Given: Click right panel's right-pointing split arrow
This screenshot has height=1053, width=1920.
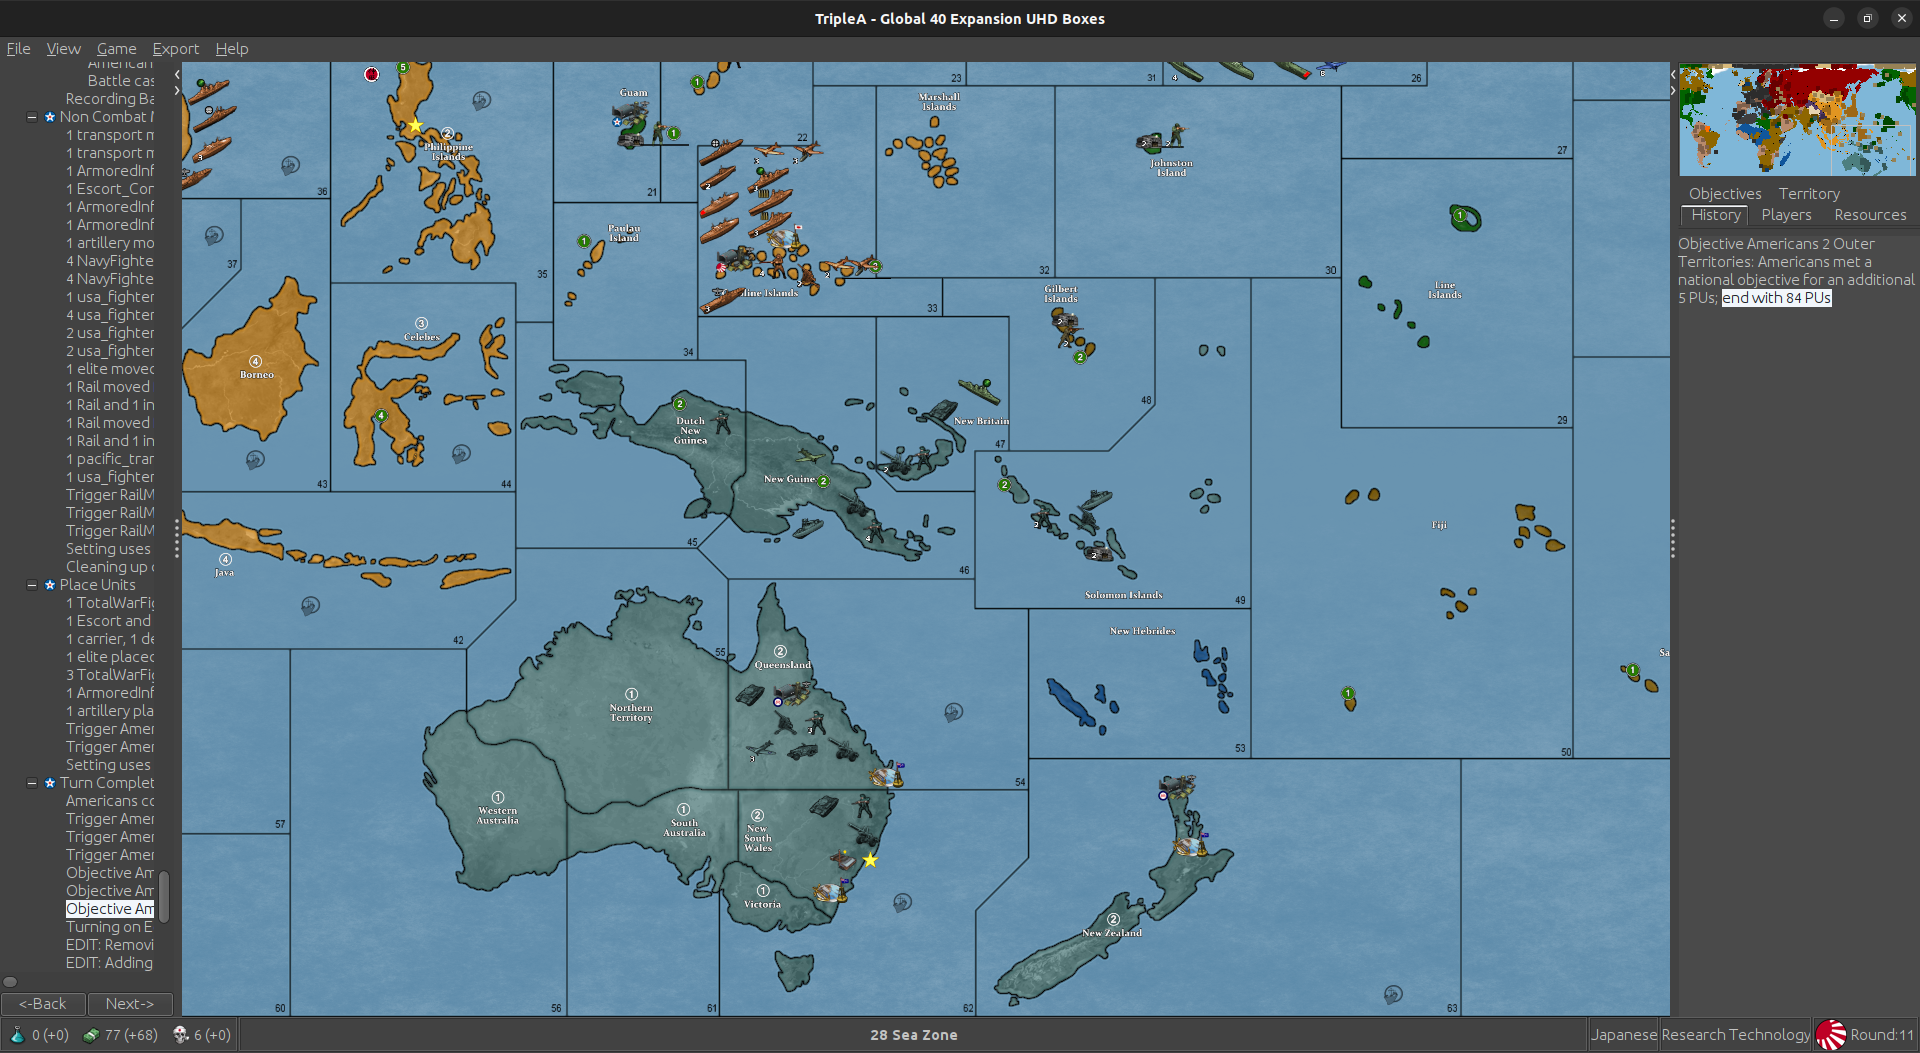Looking at the screenshot, I should (x=1672, y=90).
